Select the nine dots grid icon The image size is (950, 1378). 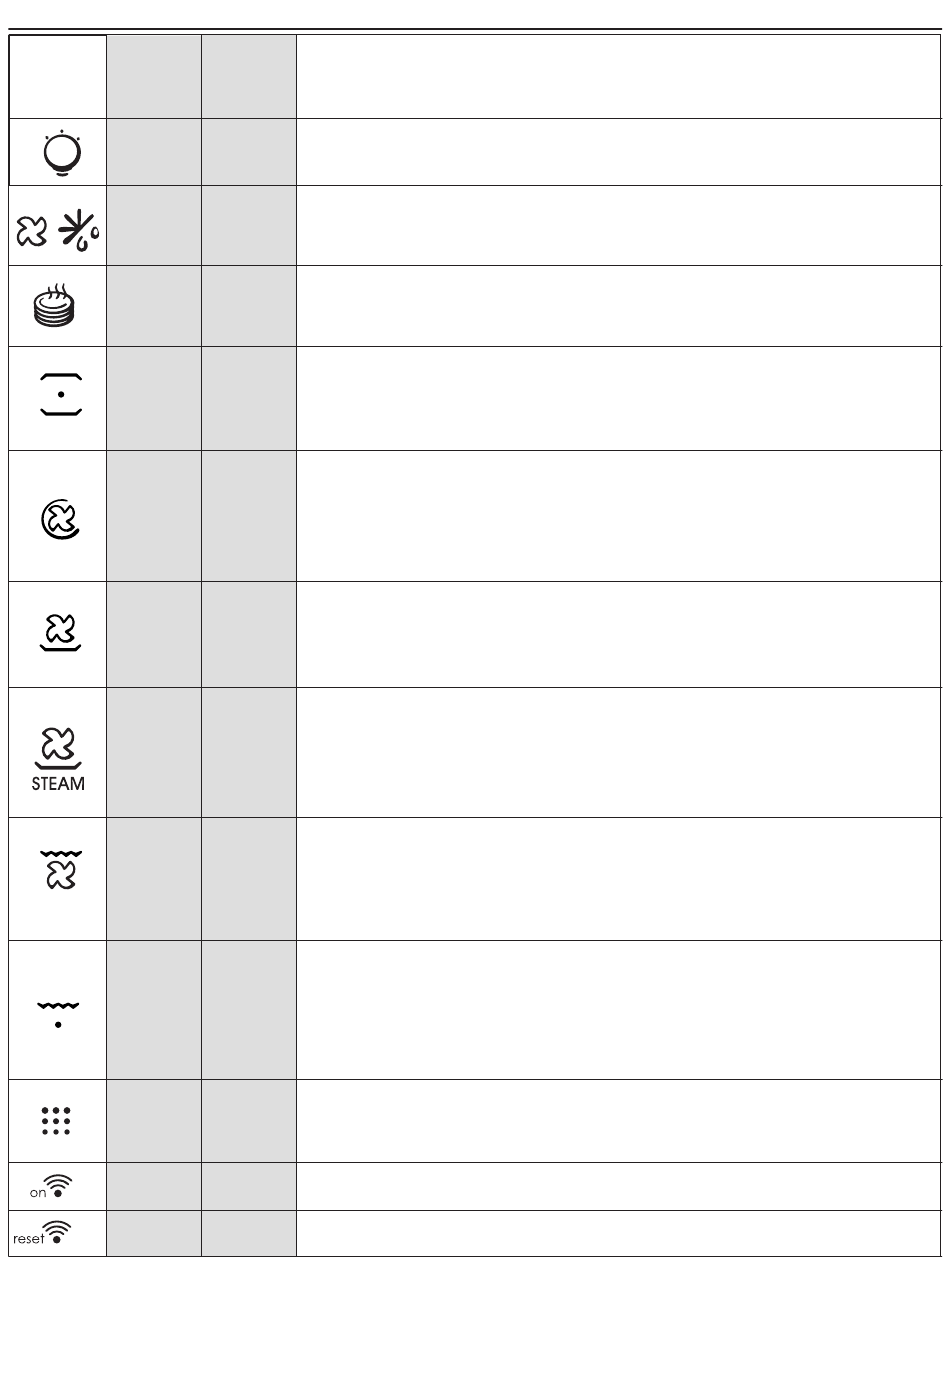(x=56, y=1120)
